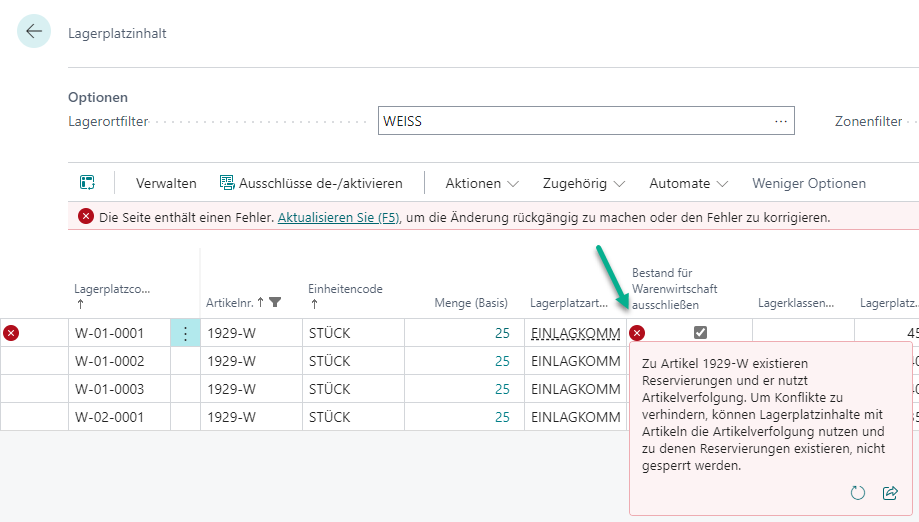919x522 pixels.
Task: Open the Verwalten menu
Action: (x=166, y=183)
